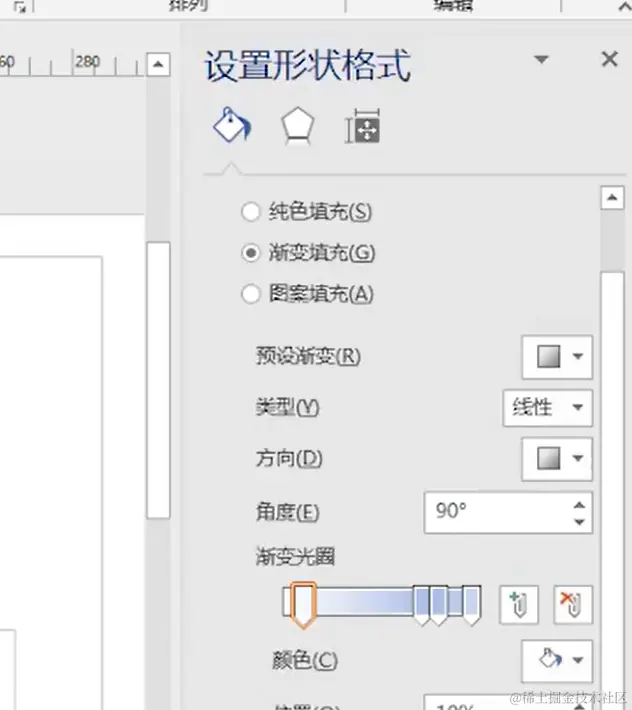Viewport: 632px width, 710px height.
Task: Open the Fill & Line paint bucket tab
Action: coord(231,125)
